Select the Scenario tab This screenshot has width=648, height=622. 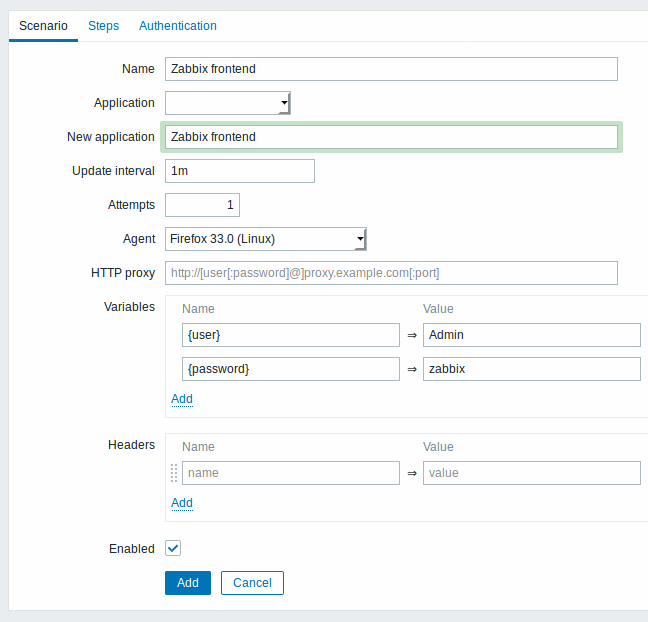pyautogui.click(x=43, y=26)
